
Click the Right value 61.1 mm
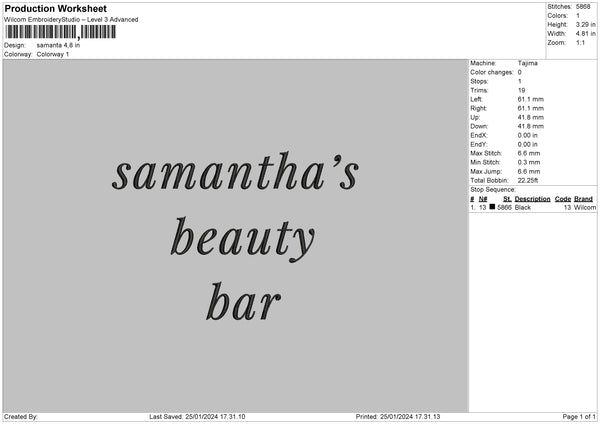pos(530,108)
